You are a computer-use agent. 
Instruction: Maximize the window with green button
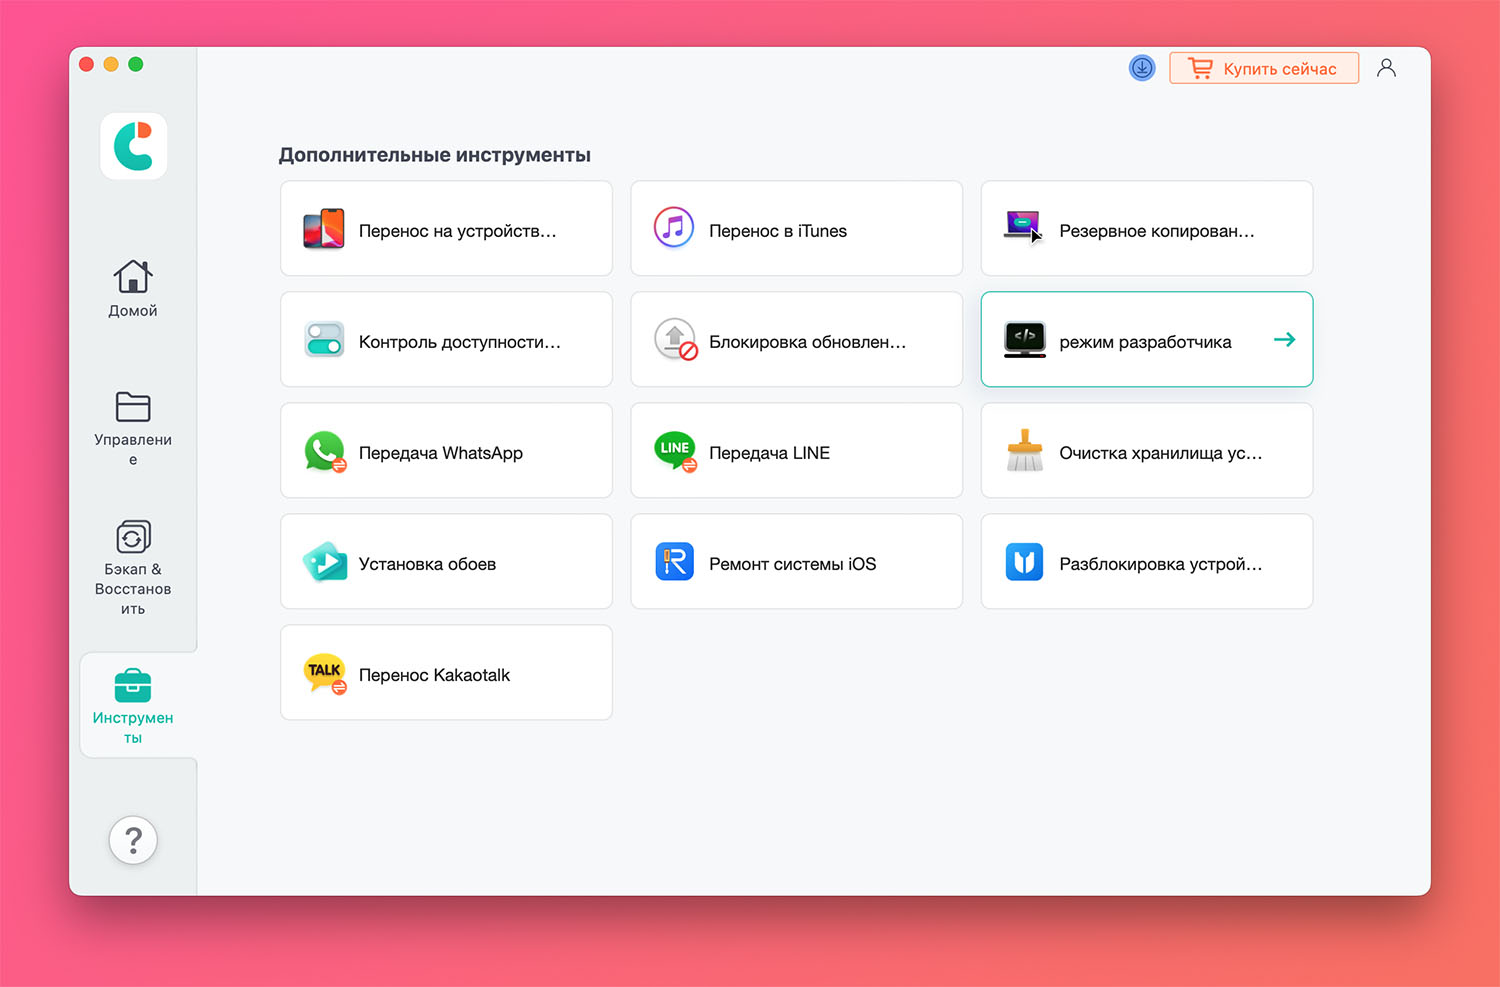tap(136, 64)
